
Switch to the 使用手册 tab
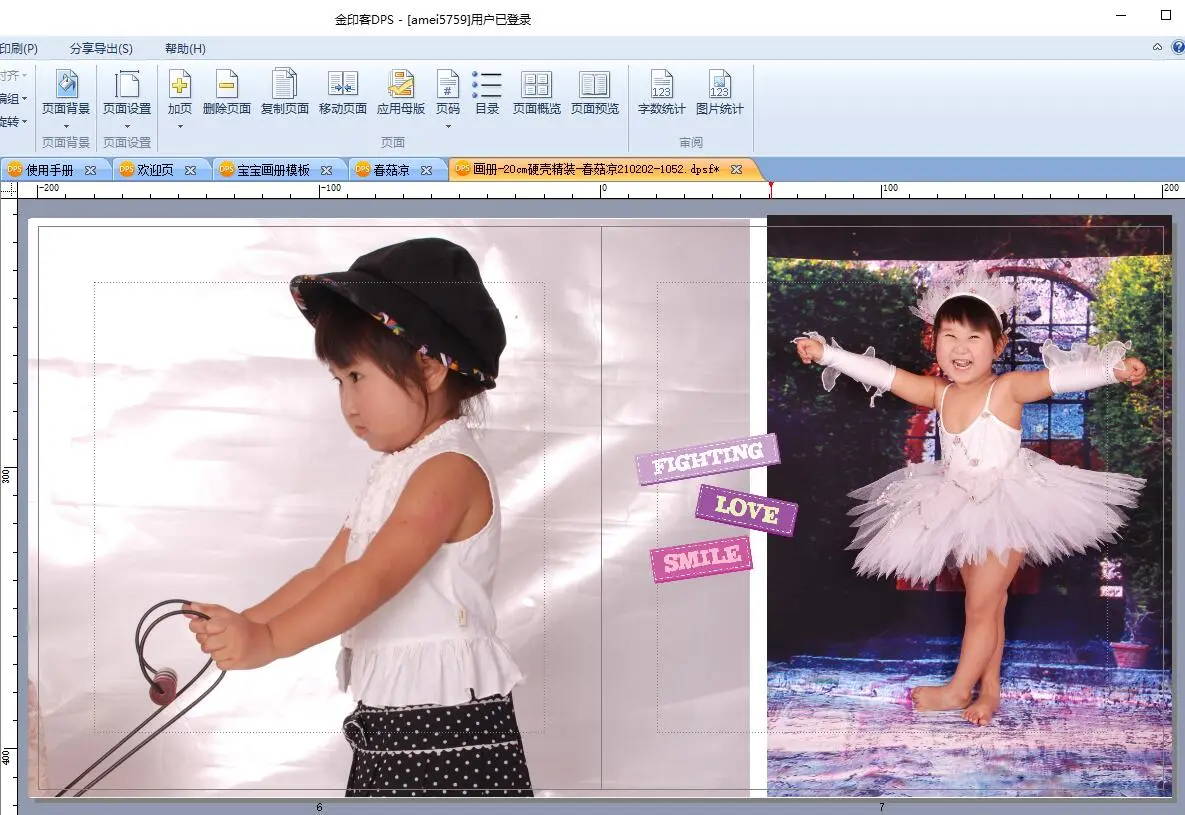[x=50, y=170]
